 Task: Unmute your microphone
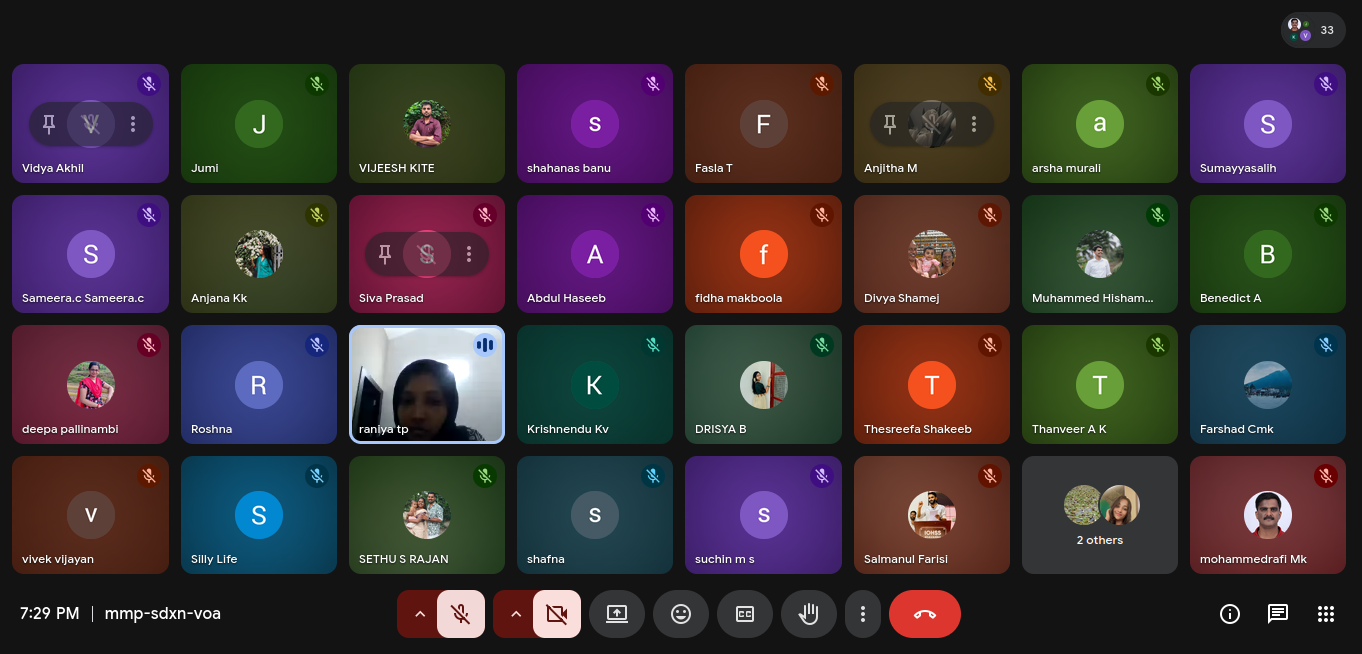pyautogui.click(x=461, y=614)
